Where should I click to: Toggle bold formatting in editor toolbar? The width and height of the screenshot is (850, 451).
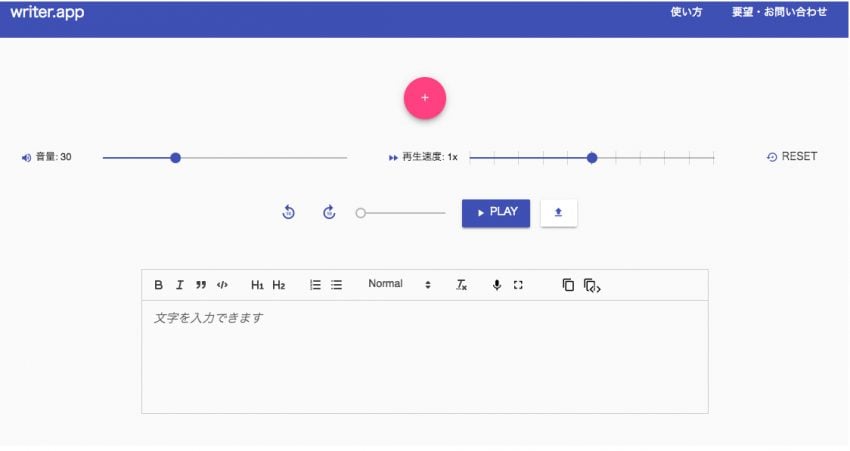pos(158,285)
